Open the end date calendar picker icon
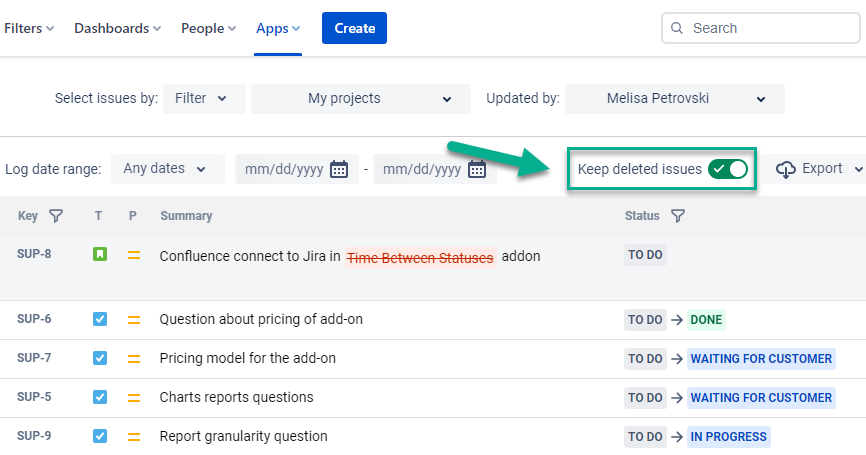This screenshot has height=455, width=866. [477, 169]
